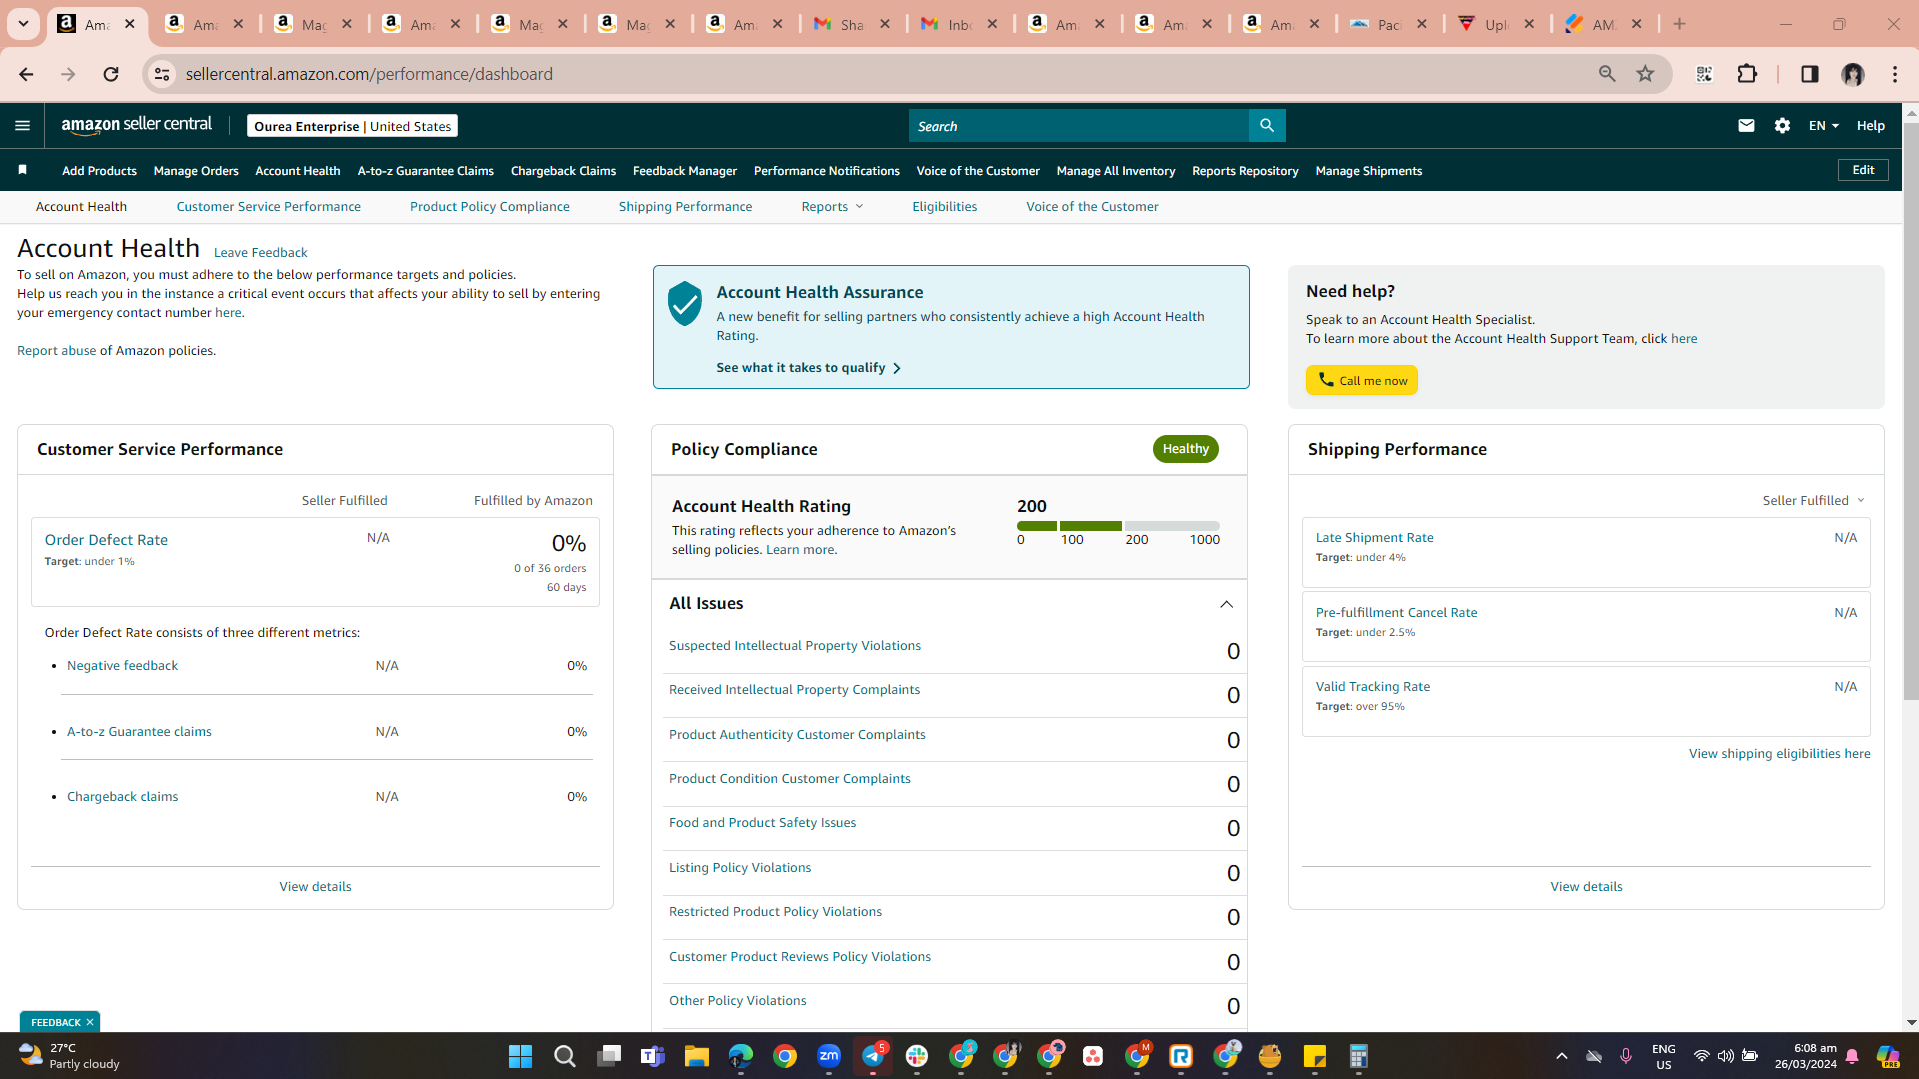
Task: Open Telegram from the taskbar
Action: 873,1056
